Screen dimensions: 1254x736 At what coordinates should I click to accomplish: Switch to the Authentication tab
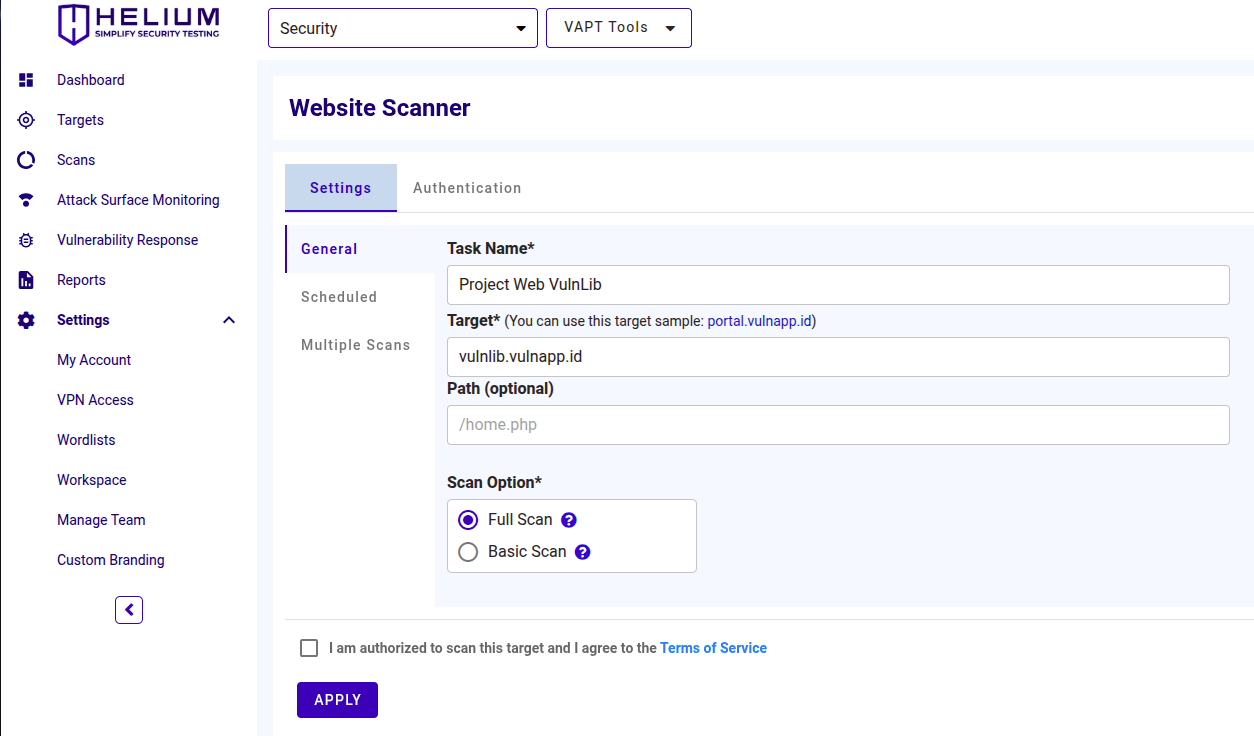[x=467, y=188]
